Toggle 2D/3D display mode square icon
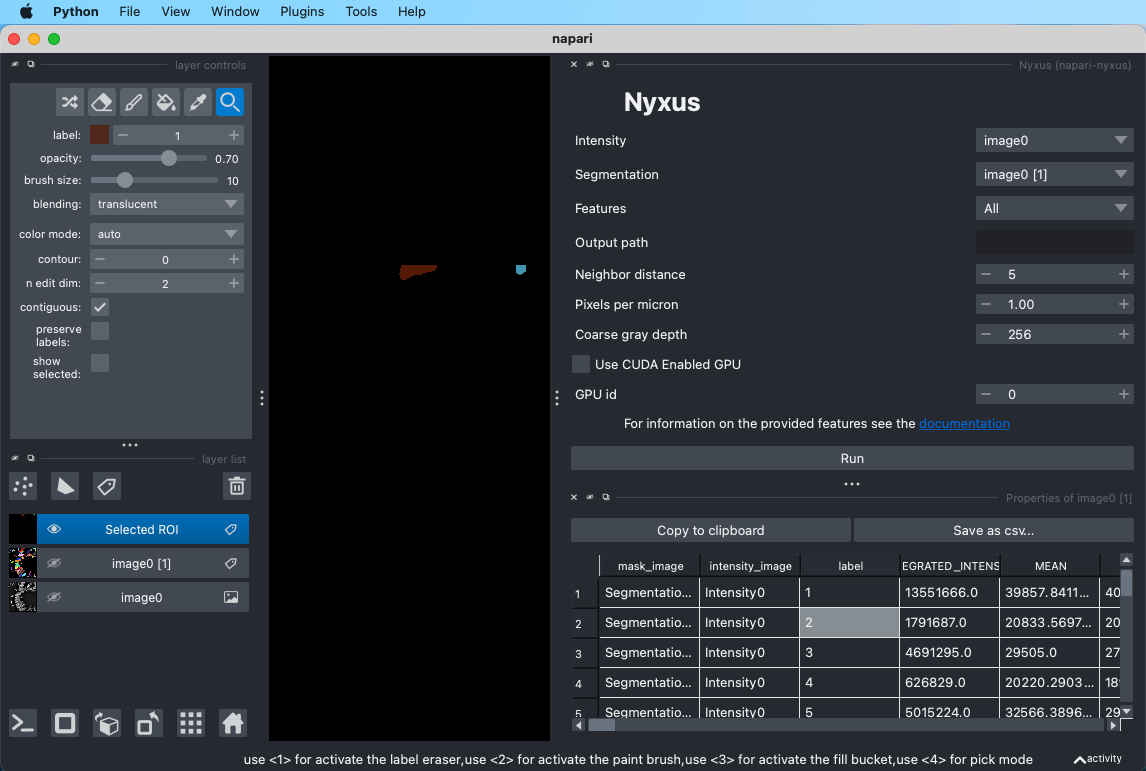This screenshot has width=1146, height=771. point(65,723)
